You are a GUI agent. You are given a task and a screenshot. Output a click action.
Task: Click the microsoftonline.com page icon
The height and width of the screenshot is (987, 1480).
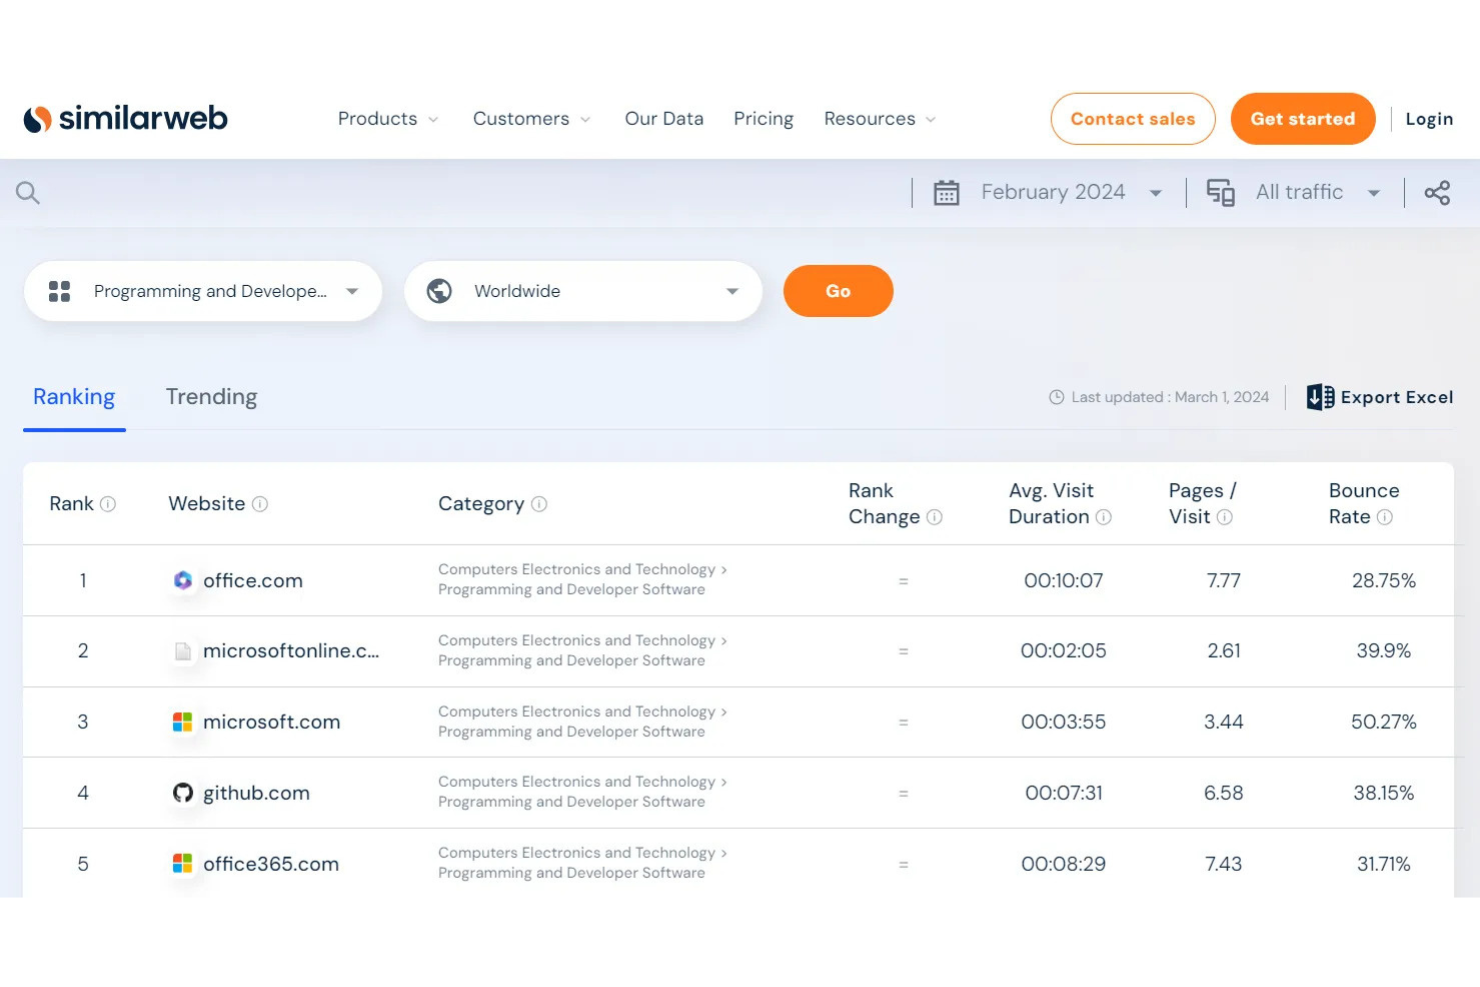click(182, 651)
